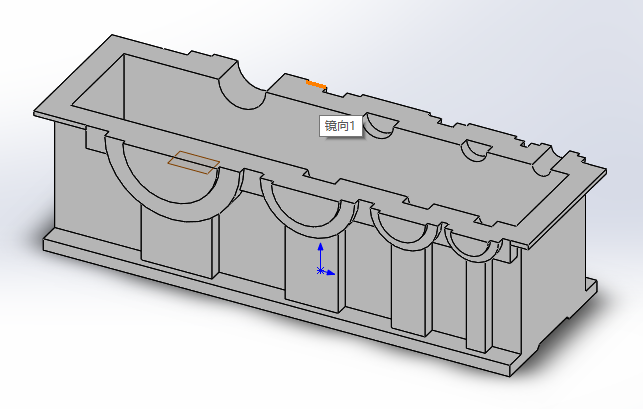Select the orange sketch rectangle on inner wall
The image size is (643, 409).
tap(193, 162)
